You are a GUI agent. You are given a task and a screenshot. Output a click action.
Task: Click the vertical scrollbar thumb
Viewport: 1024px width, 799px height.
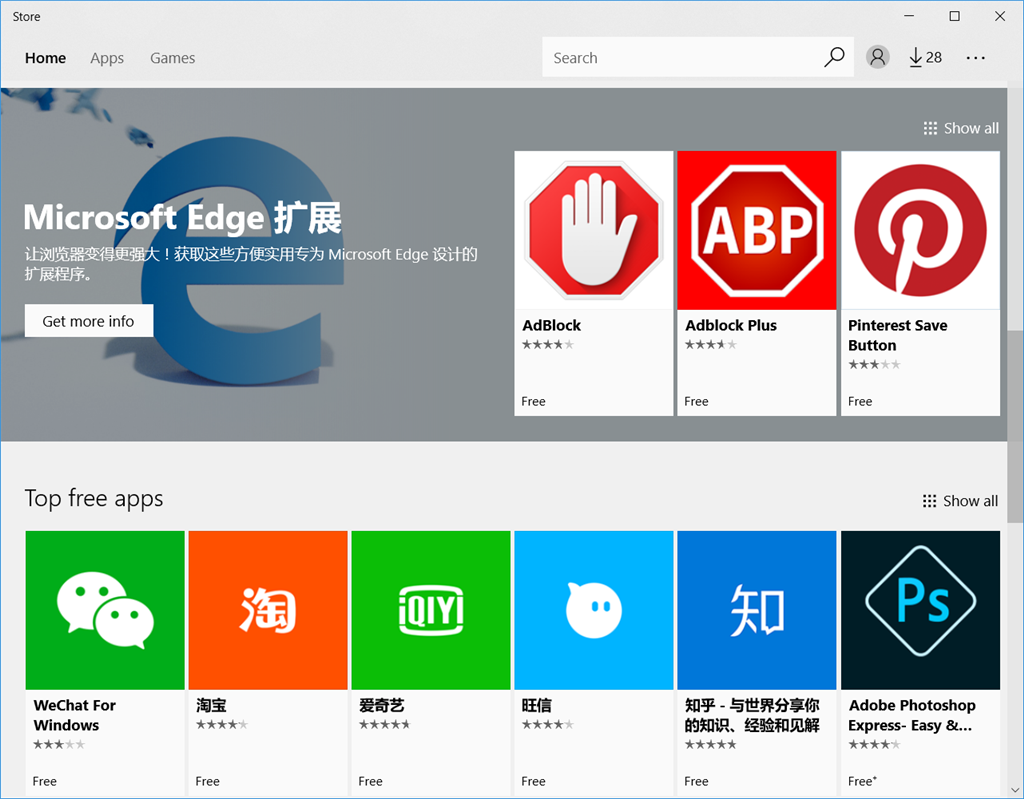pyautogui.click(x=1016, y=427)
